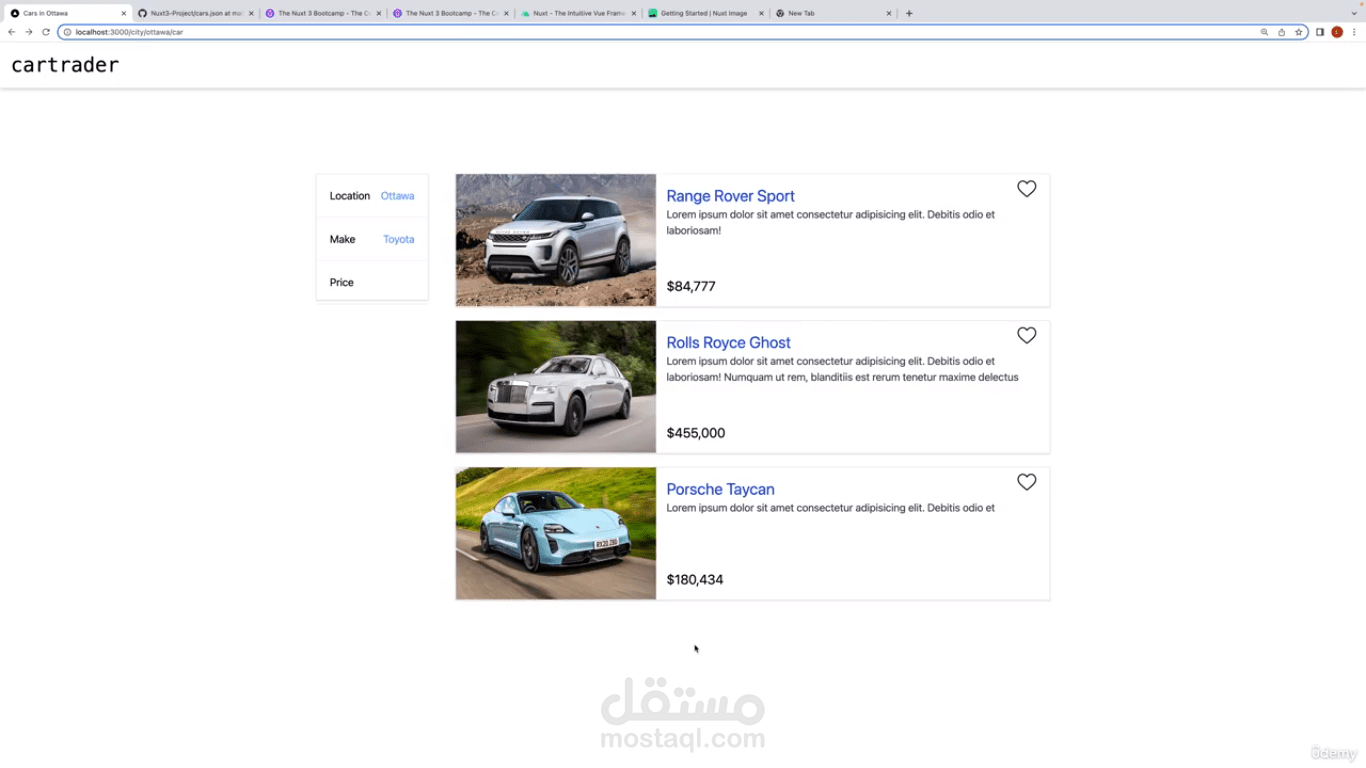The height and width of the screenshot is (768, 1366).
Task: Expand the Price filter
Action: [372, 282]
